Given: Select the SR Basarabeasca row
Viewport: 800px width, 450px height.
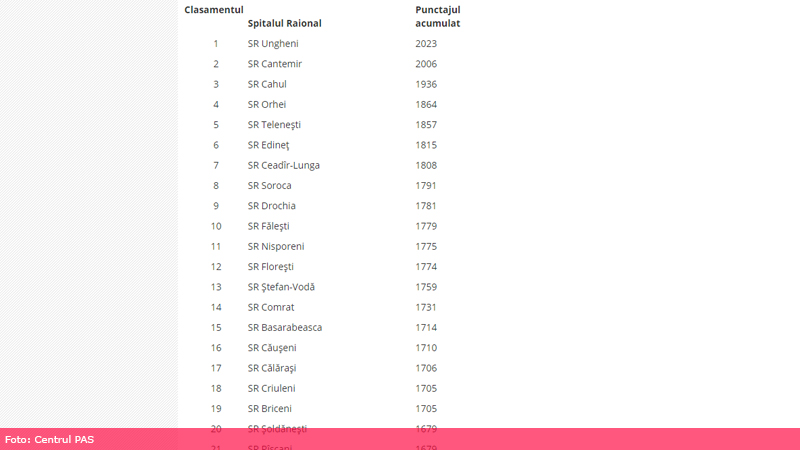Looking at the screenshot, I should pos(285,327).
